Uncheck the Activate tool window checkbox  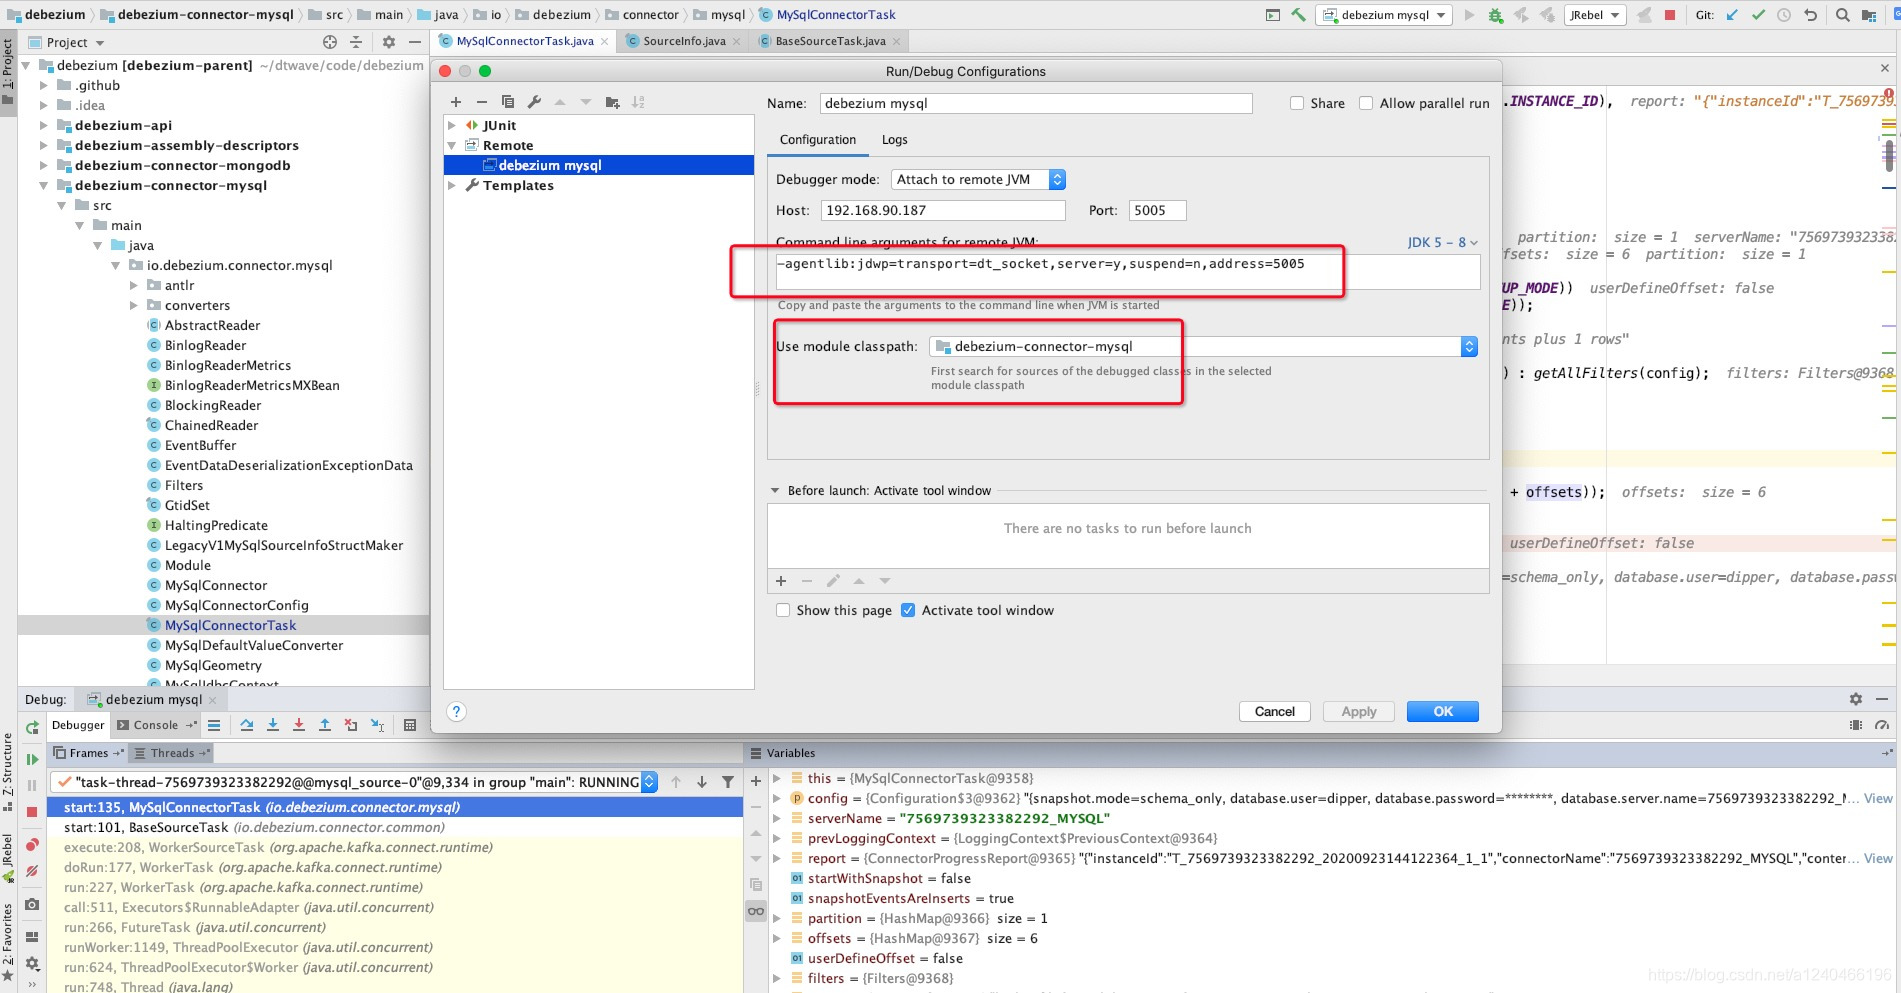click(908, 610)
